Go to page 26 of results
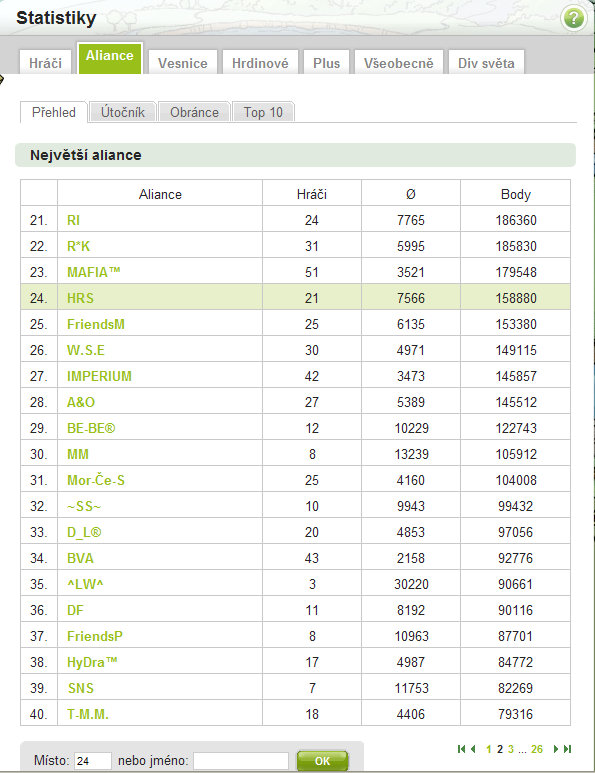Screen dimensions: 595x773 537,749
